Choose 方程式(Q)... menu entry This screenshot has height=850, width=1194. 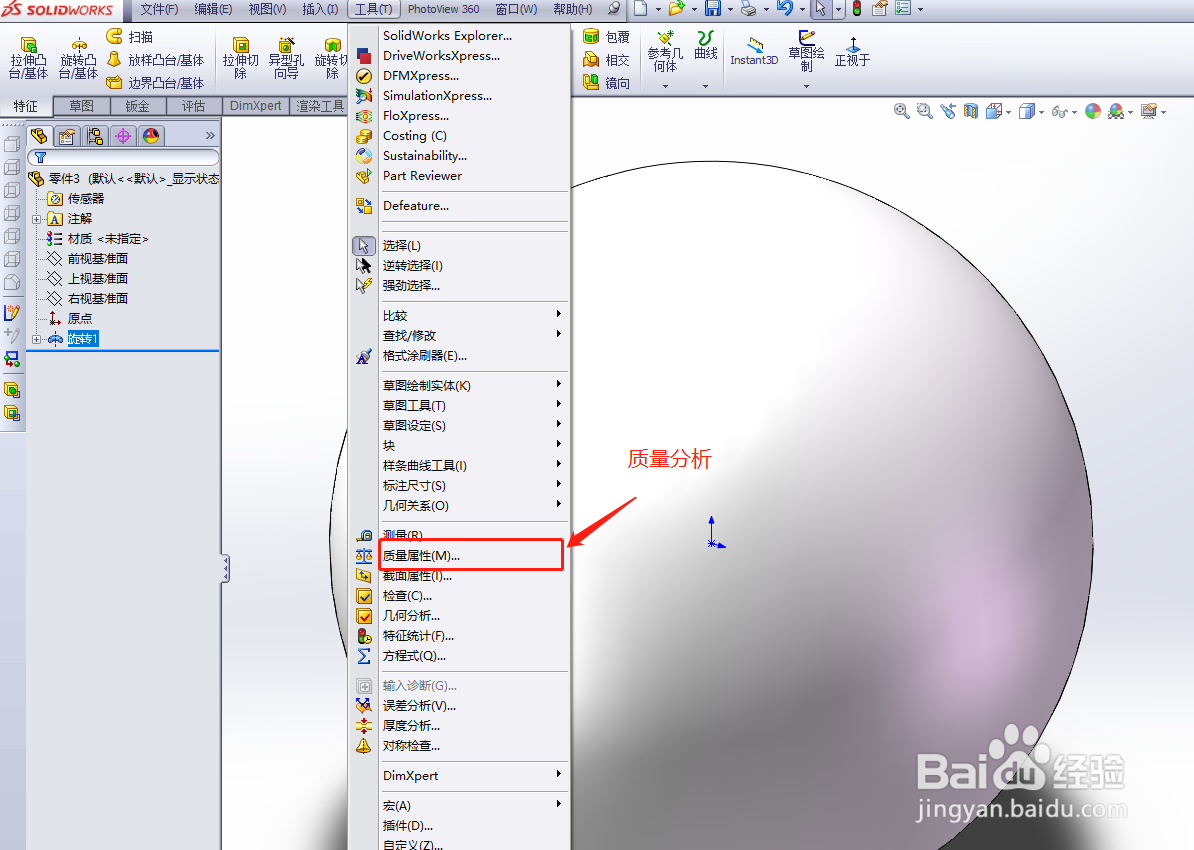pos(461,656)
